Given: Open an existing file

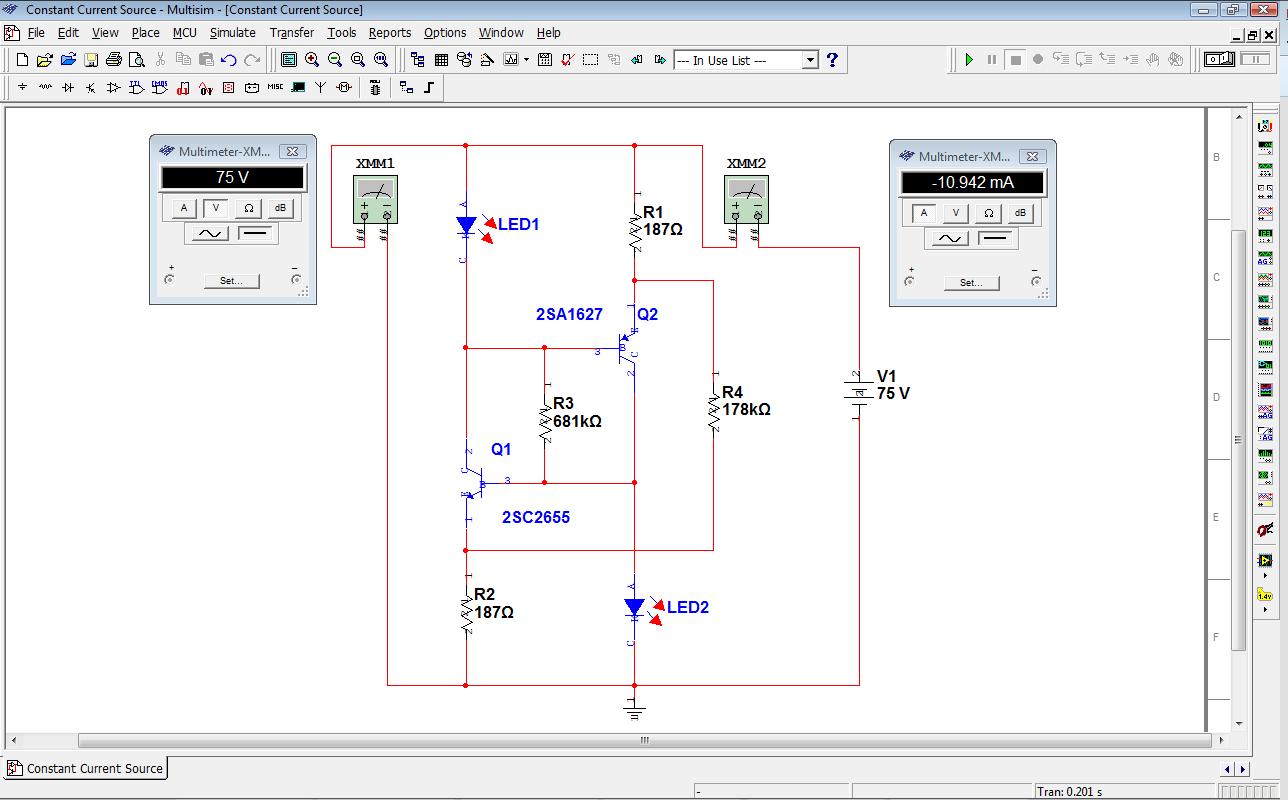Looking at the screenshot, I should 44,60.
